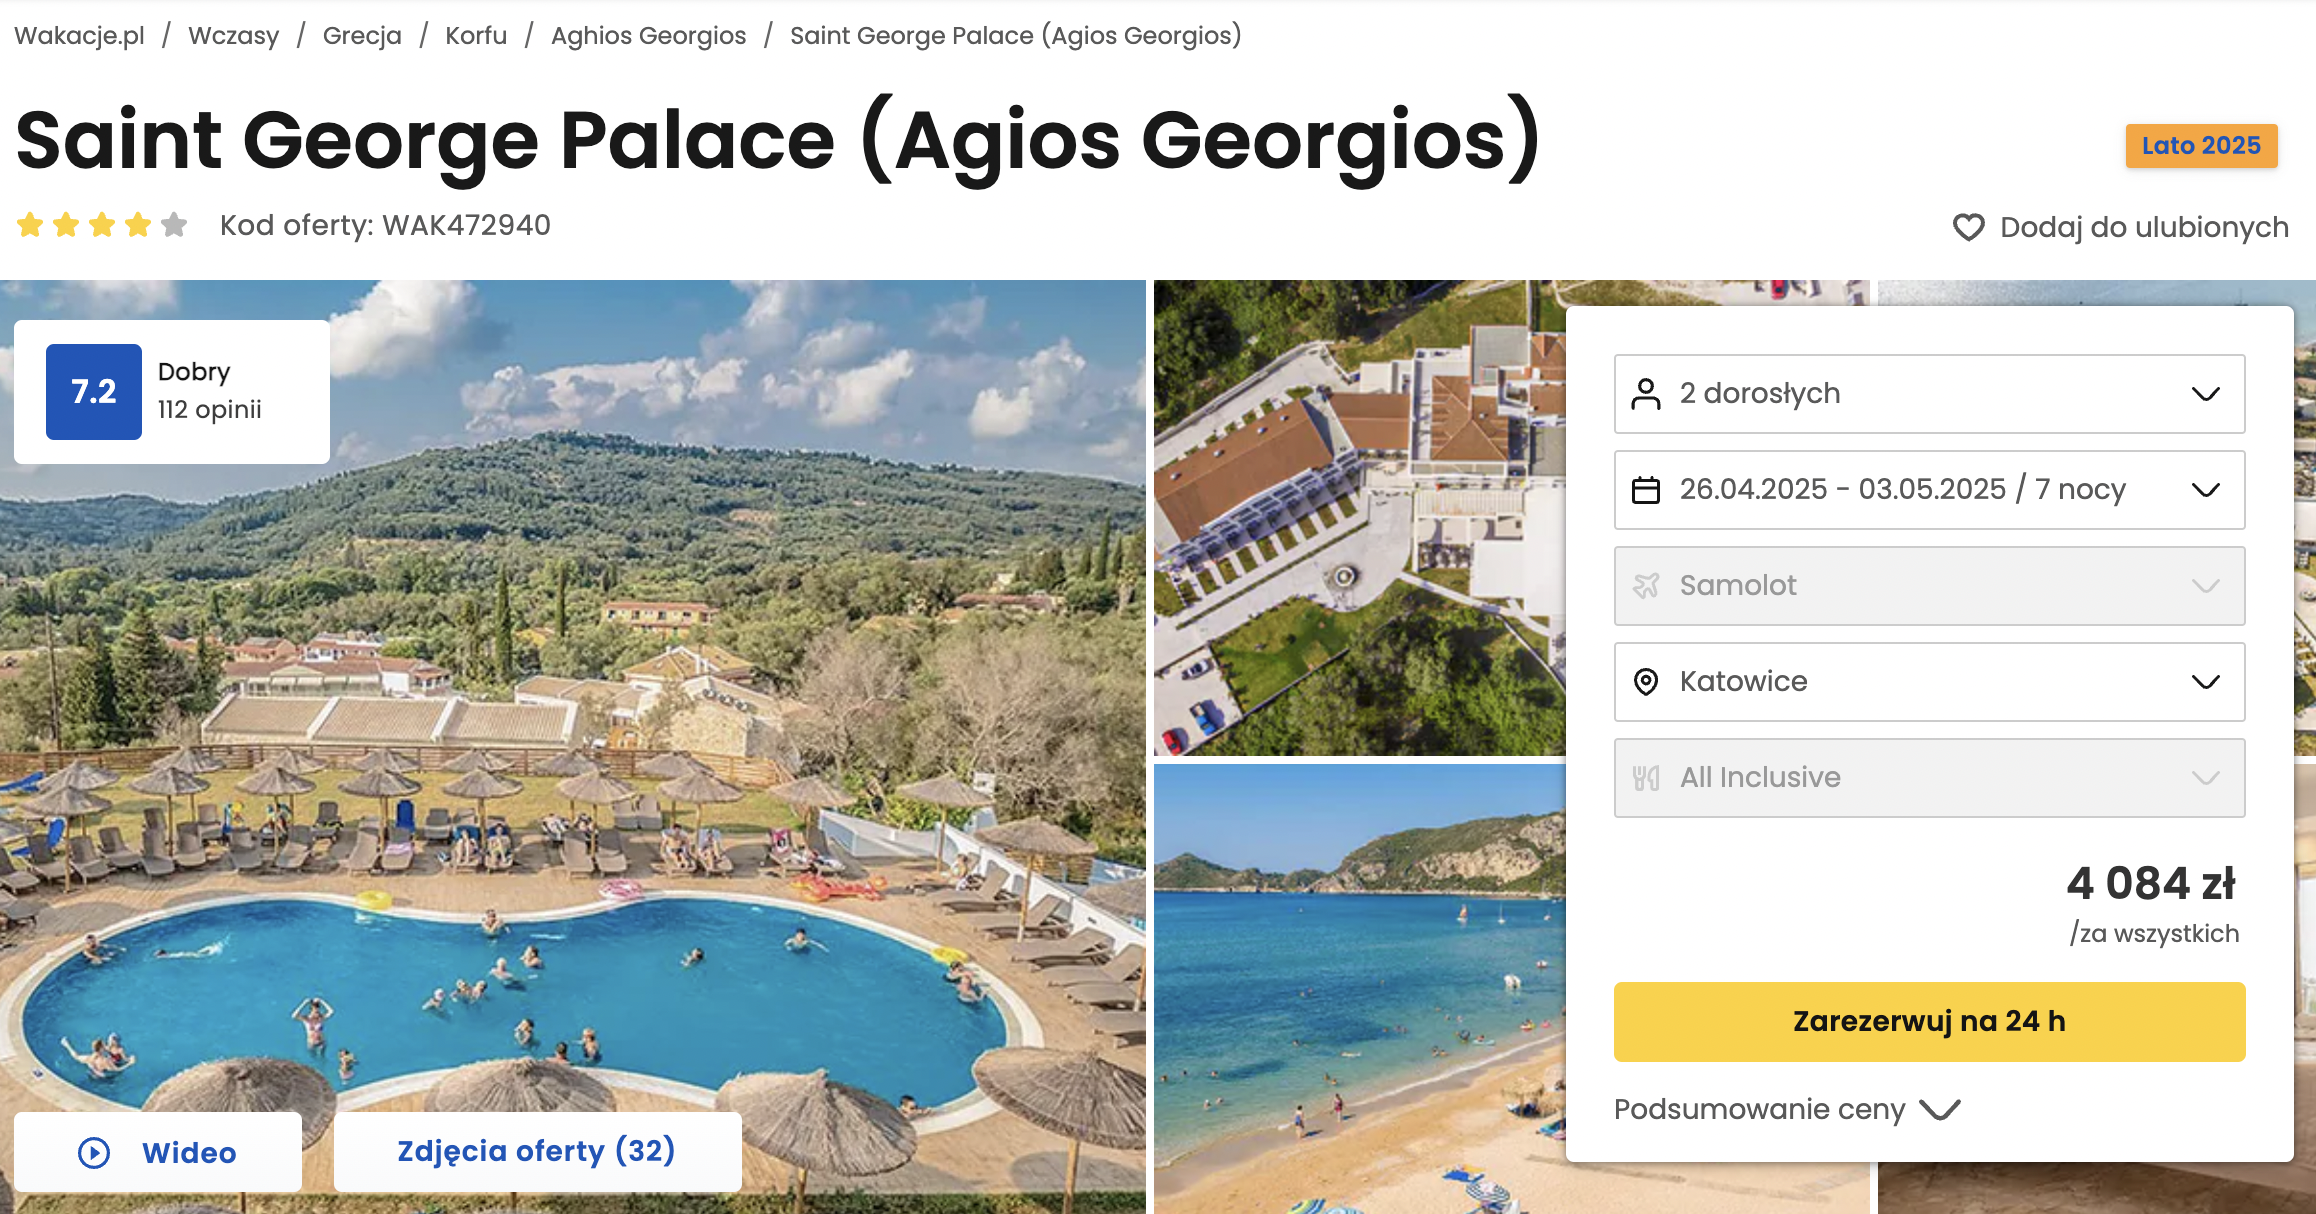Open Korfu breadcrumb link
Viewport: 2316px width, 1214px height.
point(476,36)
